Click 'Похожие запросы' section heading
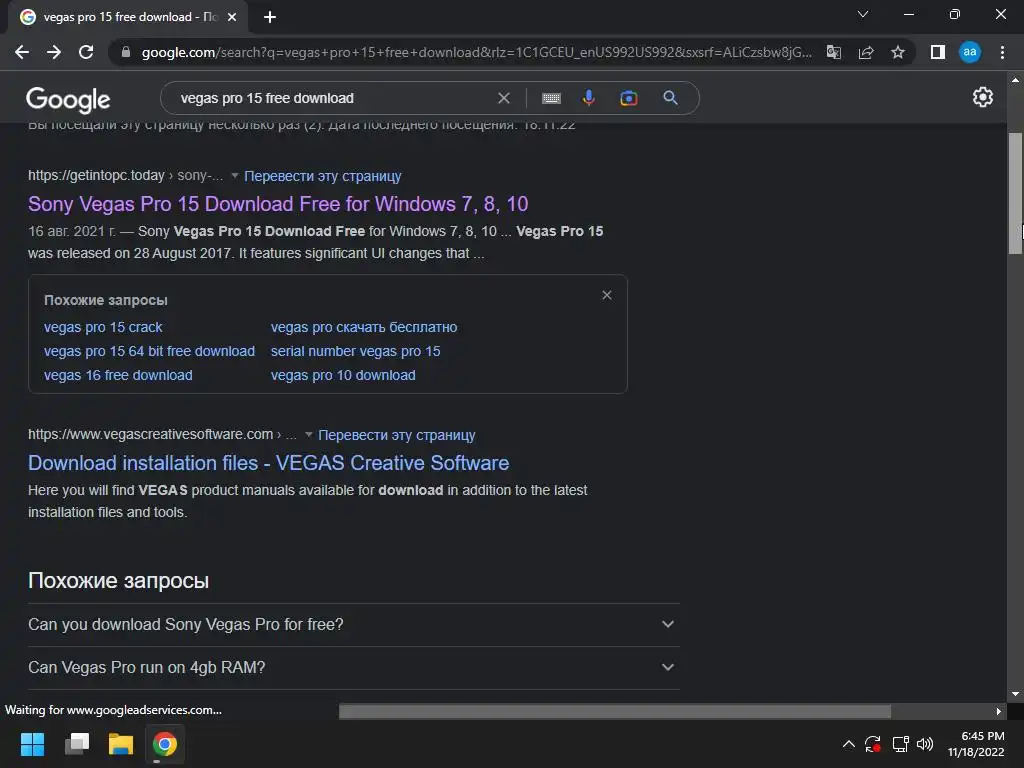Image resolution: width=1024 pixels, height=768 pixels. pyautogui.click(x=118, y=581)
